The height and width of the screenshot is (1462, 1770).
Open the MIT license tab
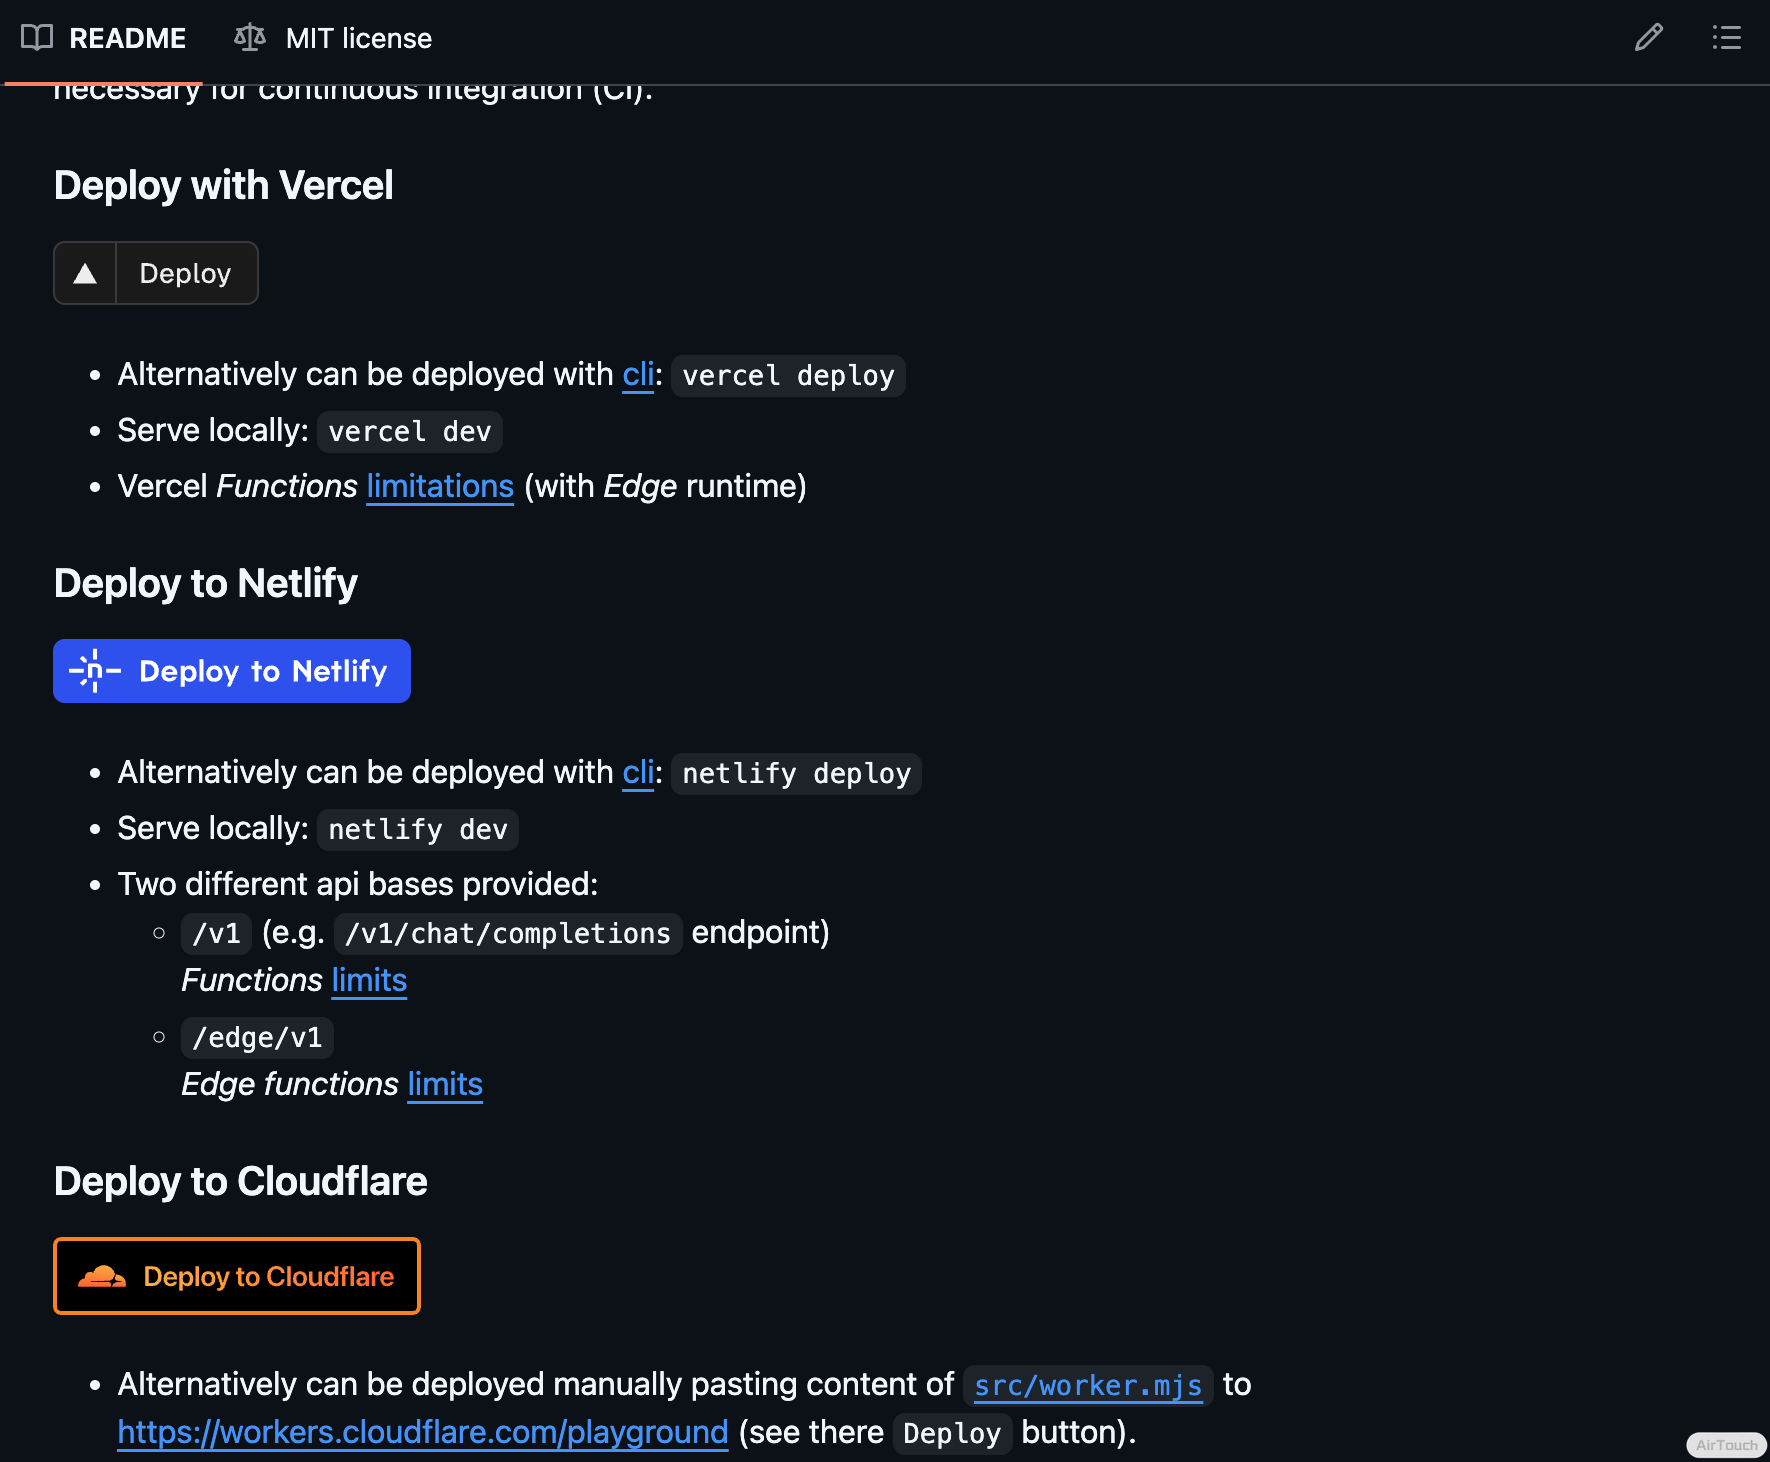point(358,38)
